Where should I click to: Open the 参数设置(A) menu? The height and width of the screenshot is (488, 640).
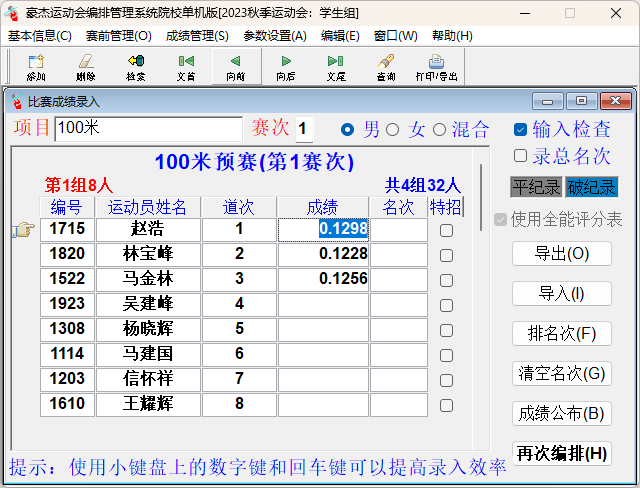tap(275, 36)
